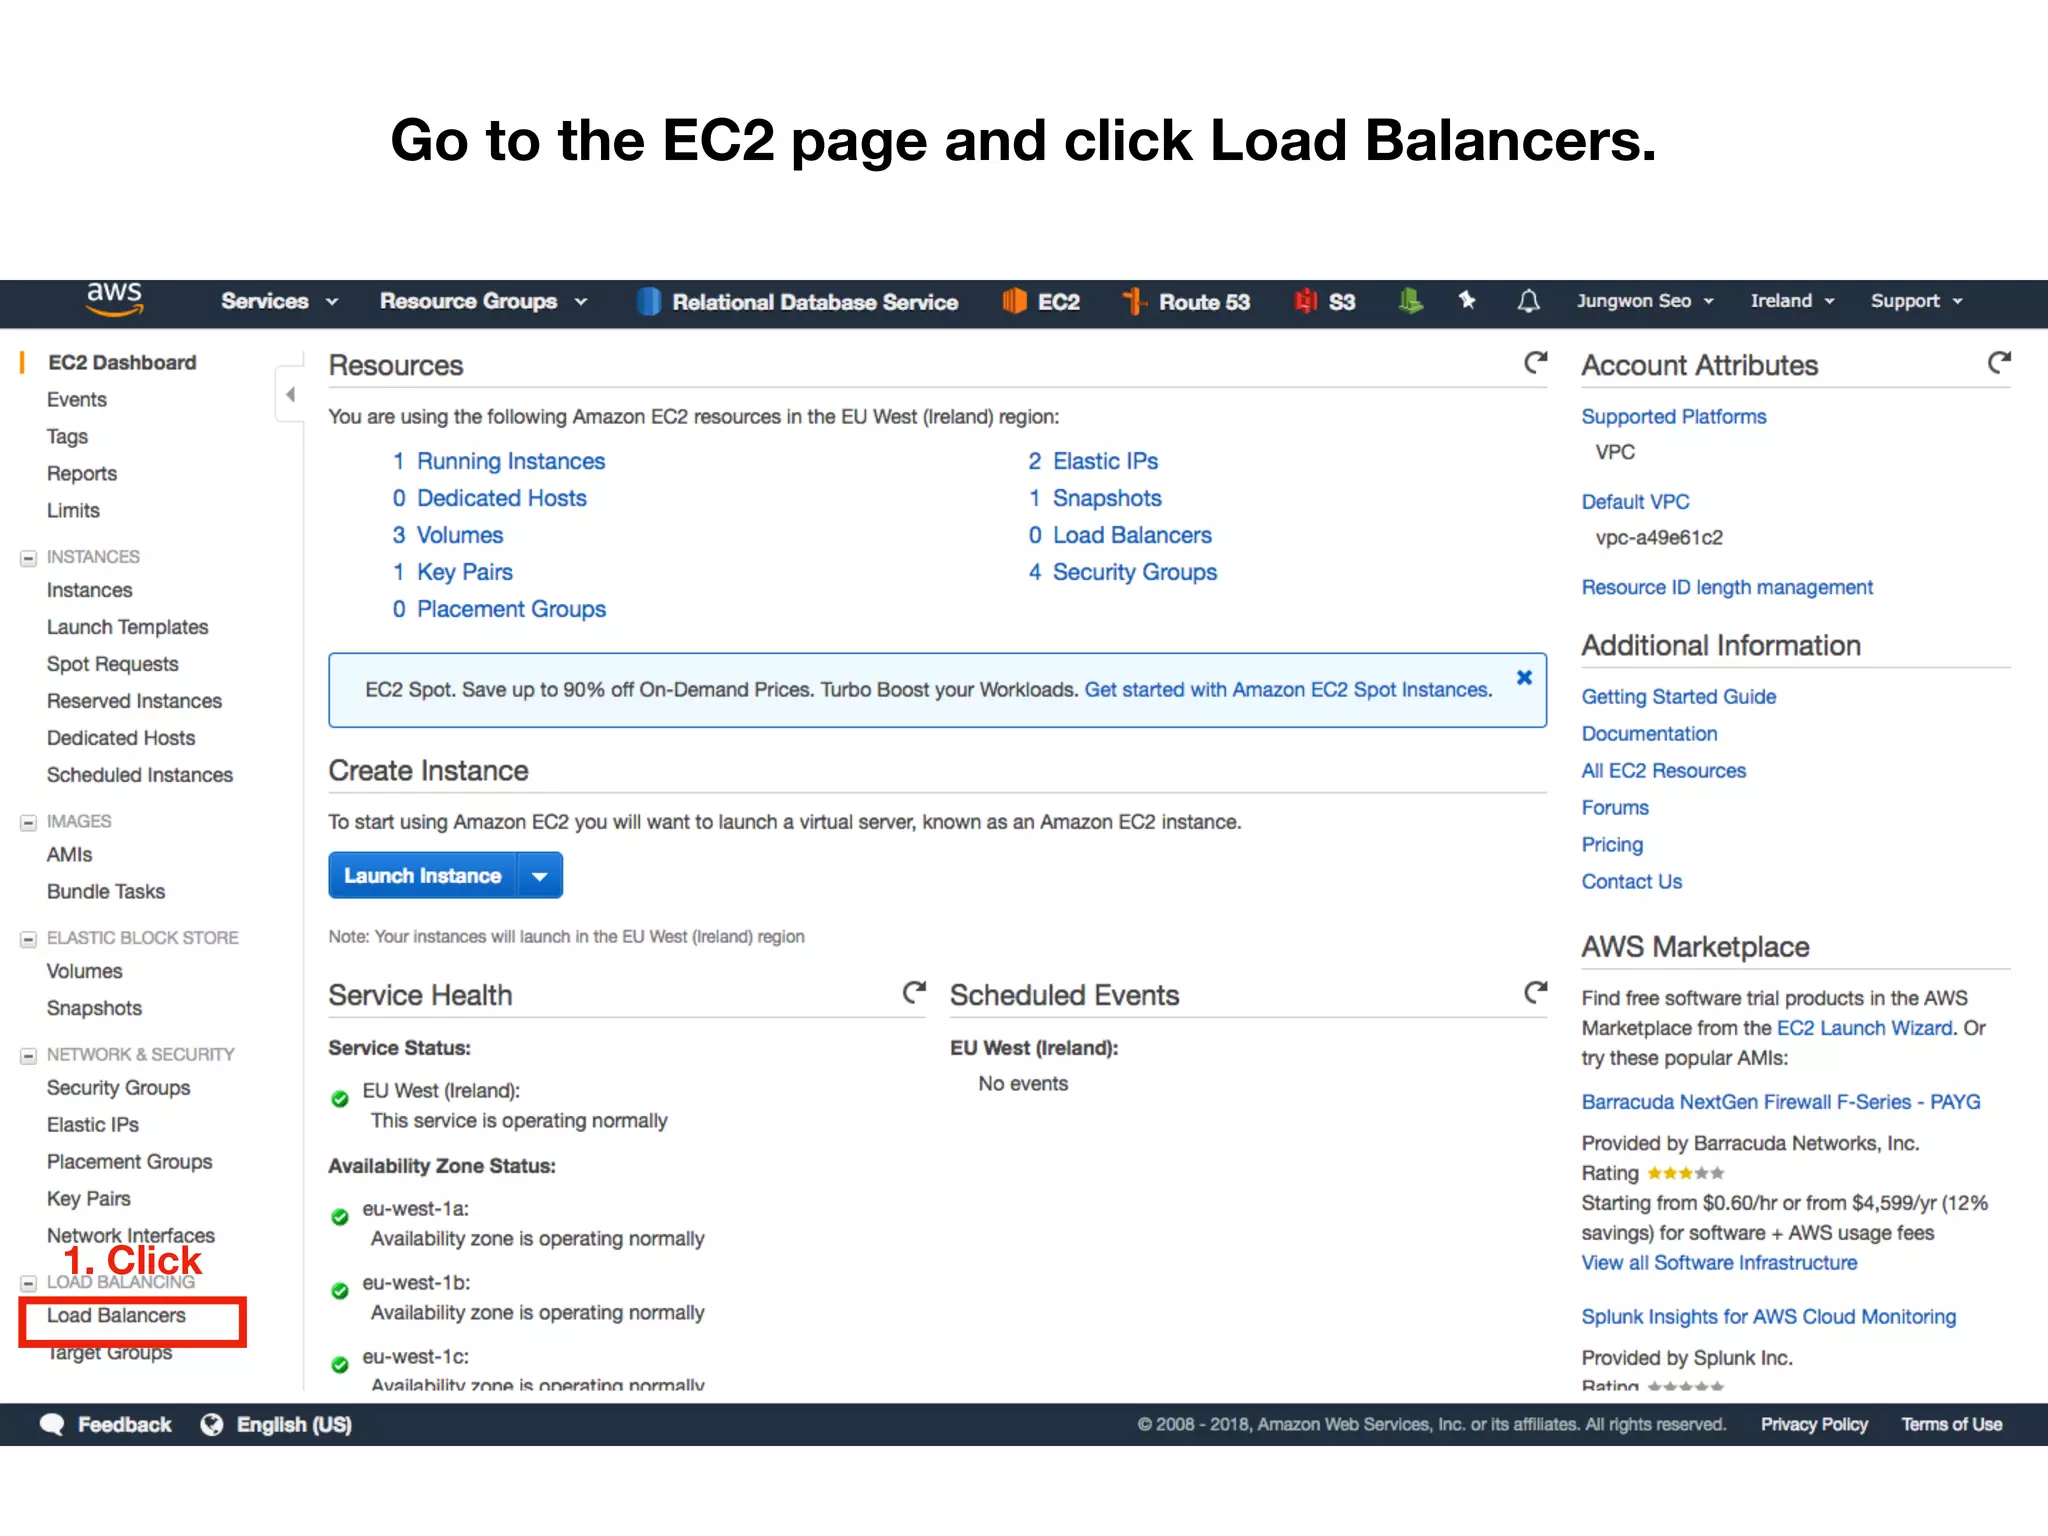Open Spot Requests in the sidebar
This screenshot has height=1536, width=2048.
(112, 664)
